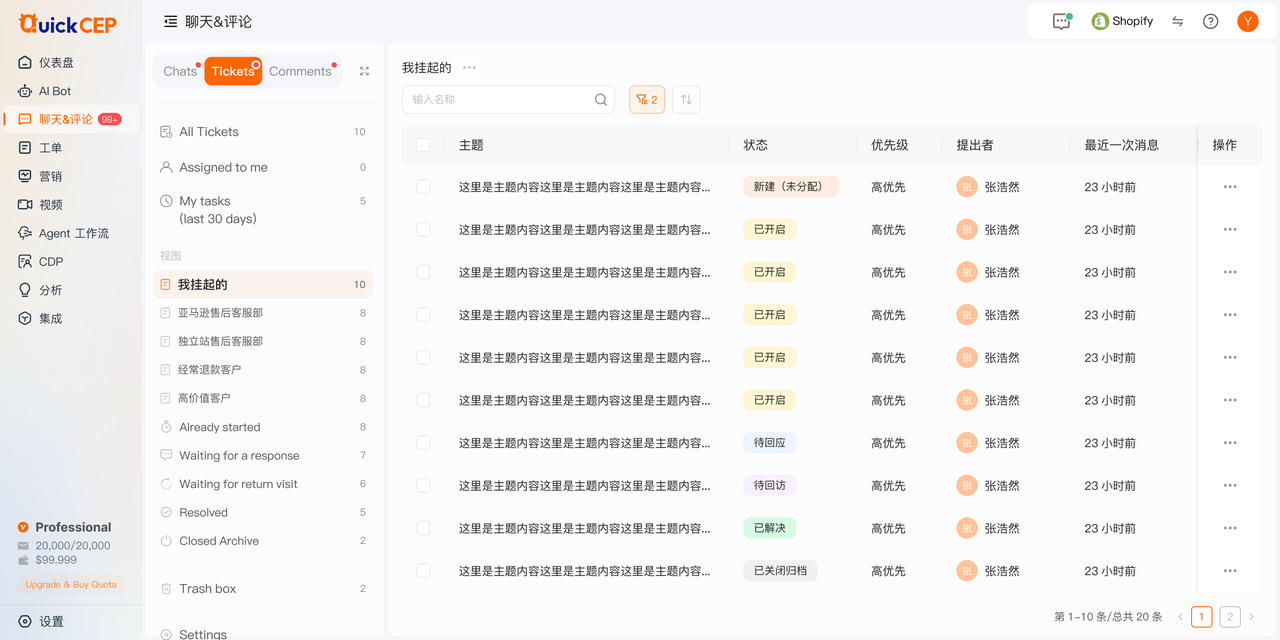Image resolution: width=1280 pixels, height=640 pixels.
Task: Click the sort order icon button
Action: point(686,99)
